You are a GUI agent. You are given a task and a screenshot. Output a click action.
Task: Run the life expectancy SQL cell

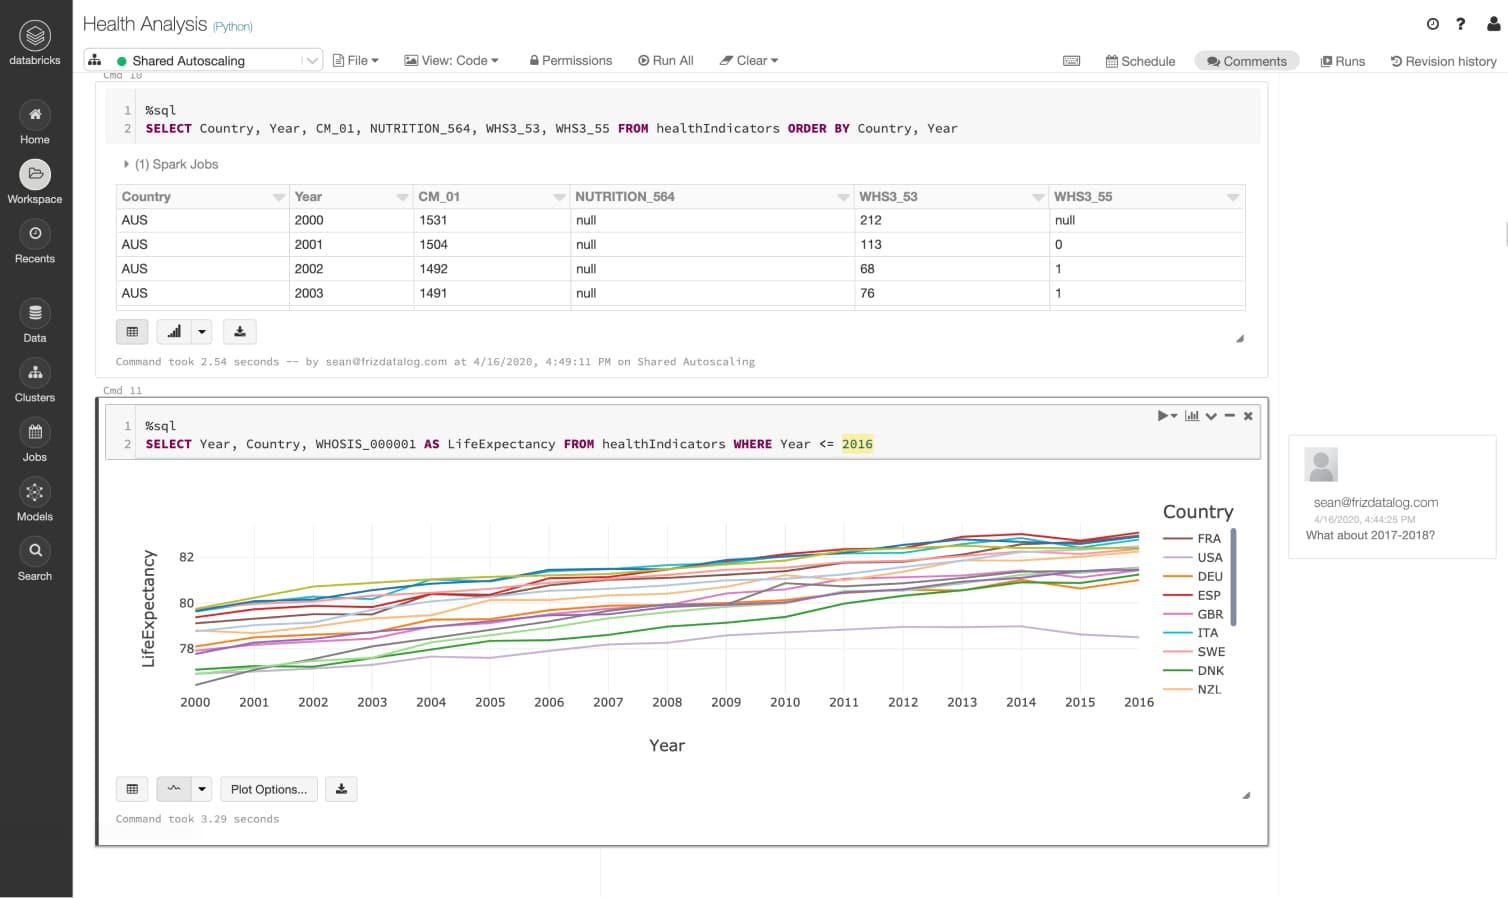click(1165, 416)
